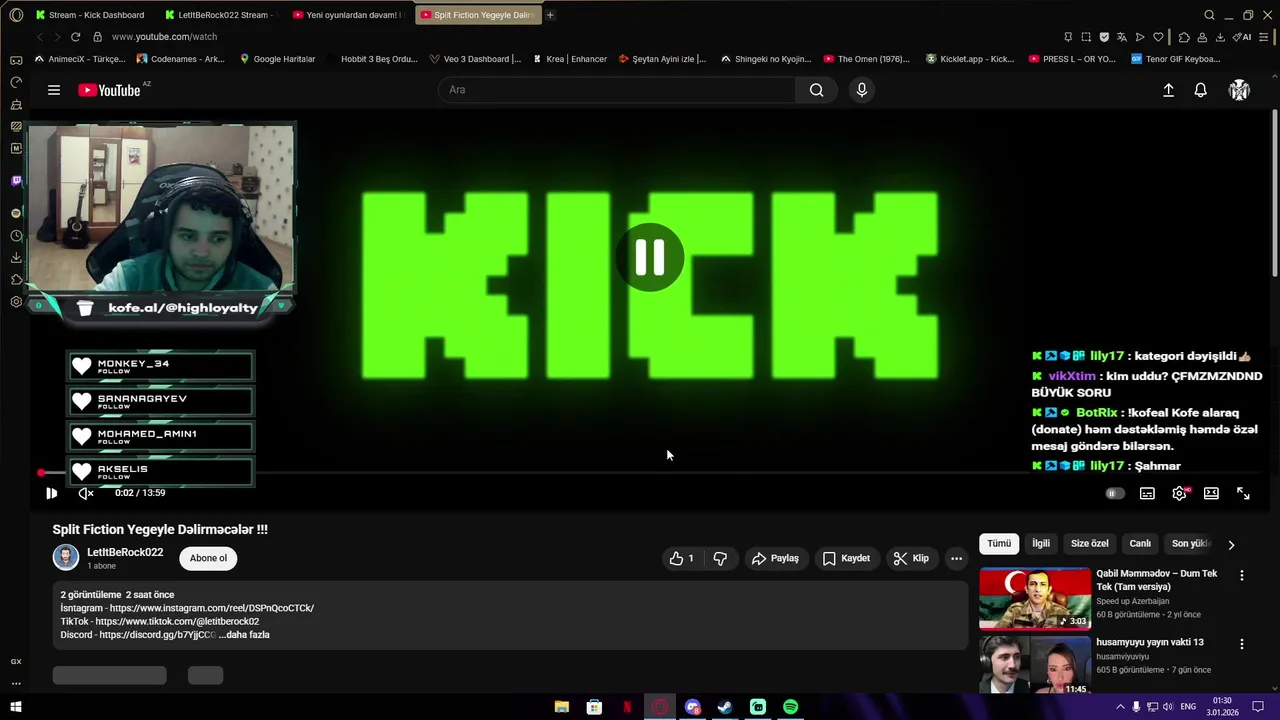
Task: Open the LetItBeRock022 channel avatar
Action: pos(65,558)
